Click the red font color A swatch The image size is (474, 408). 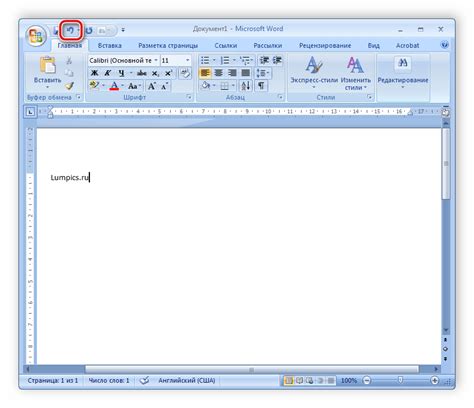(x=114, y=86)
